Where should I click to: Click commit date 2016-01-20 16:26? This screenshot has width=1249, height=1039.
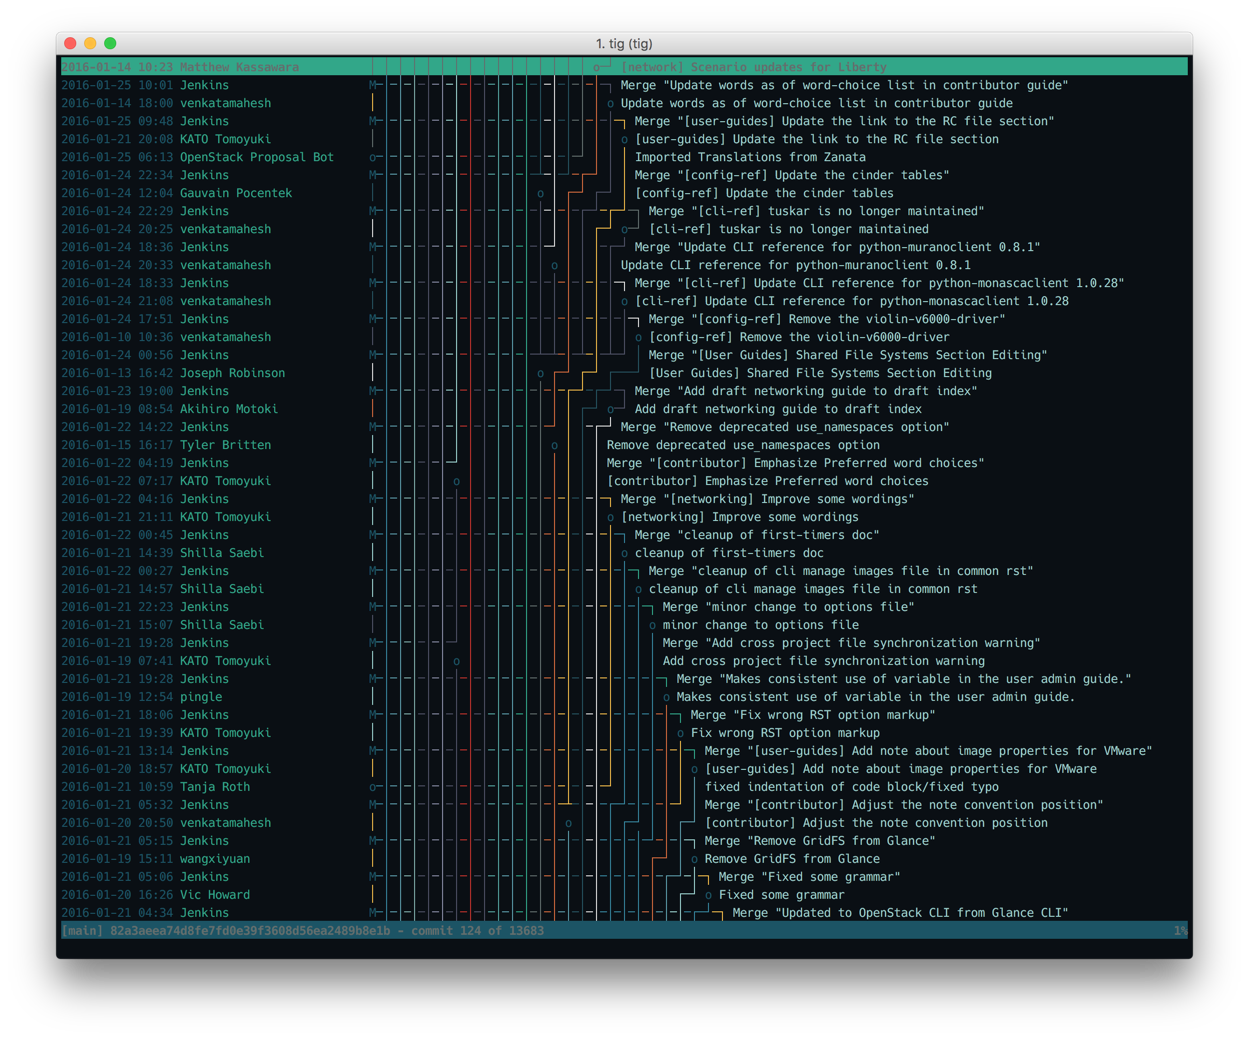[x=117, y=895]
